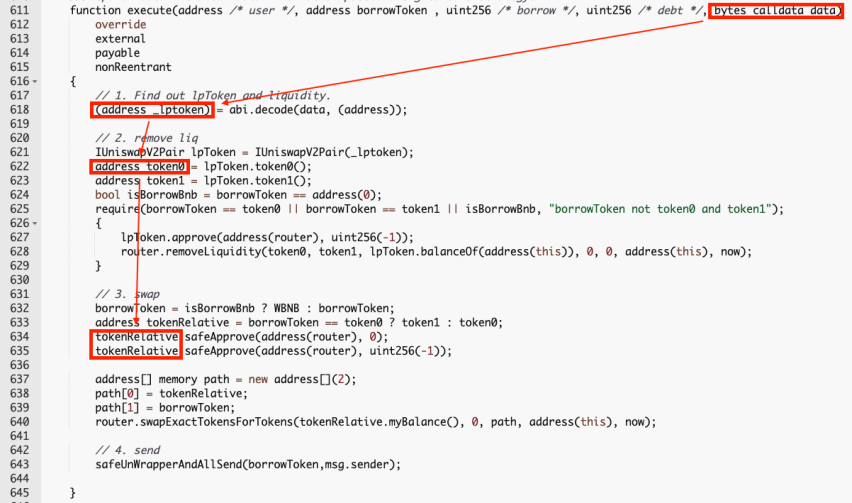Click the '// 3. swap' comment

tap(127, 294)
